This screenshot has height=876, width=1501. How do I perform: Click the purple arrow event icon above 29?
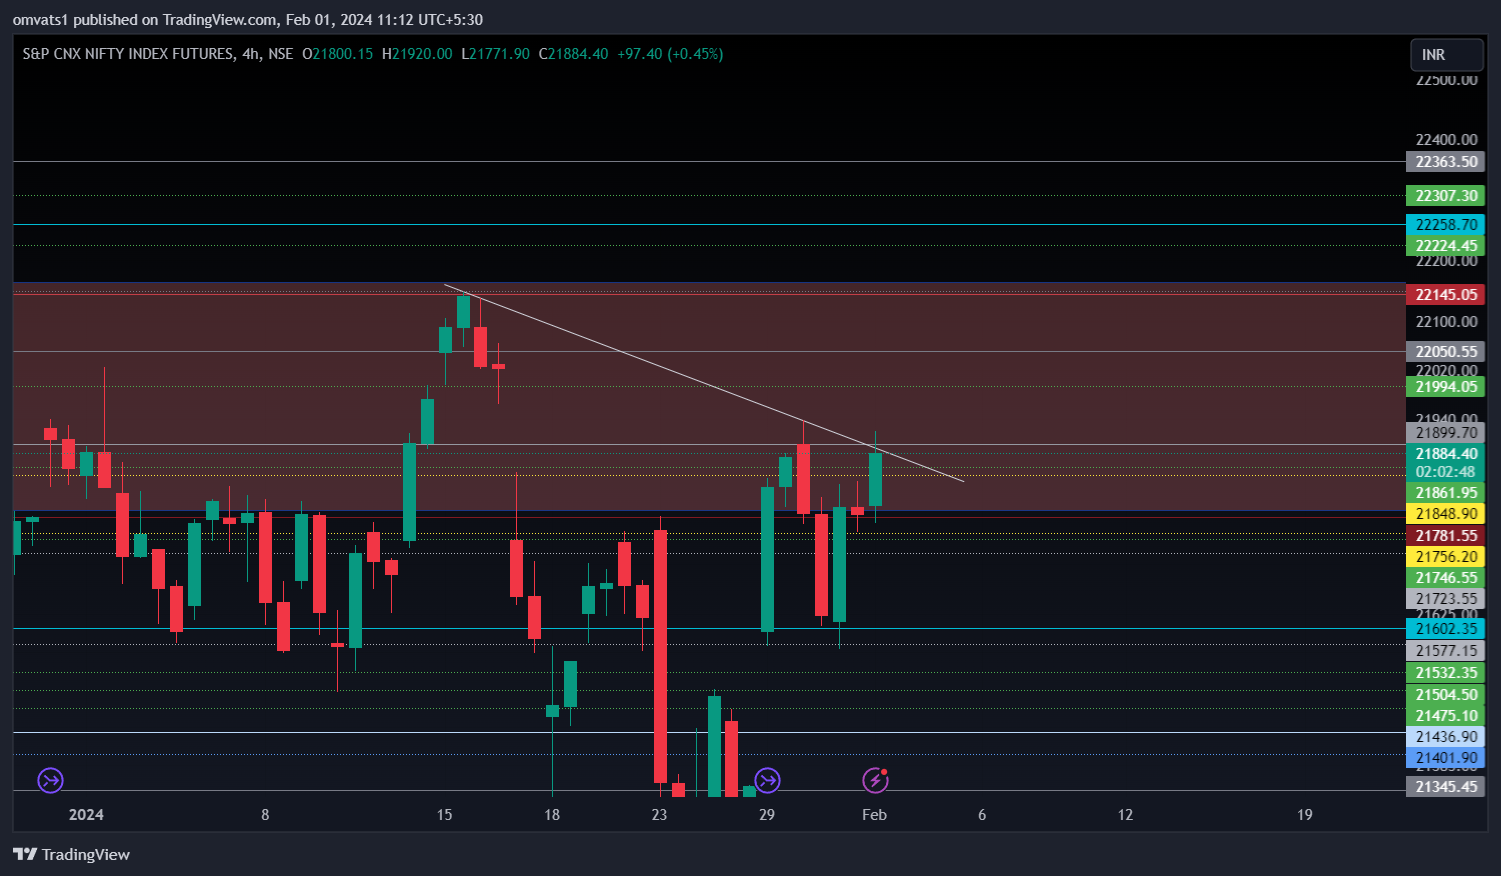pyautogui.click(x=767, y=780)
